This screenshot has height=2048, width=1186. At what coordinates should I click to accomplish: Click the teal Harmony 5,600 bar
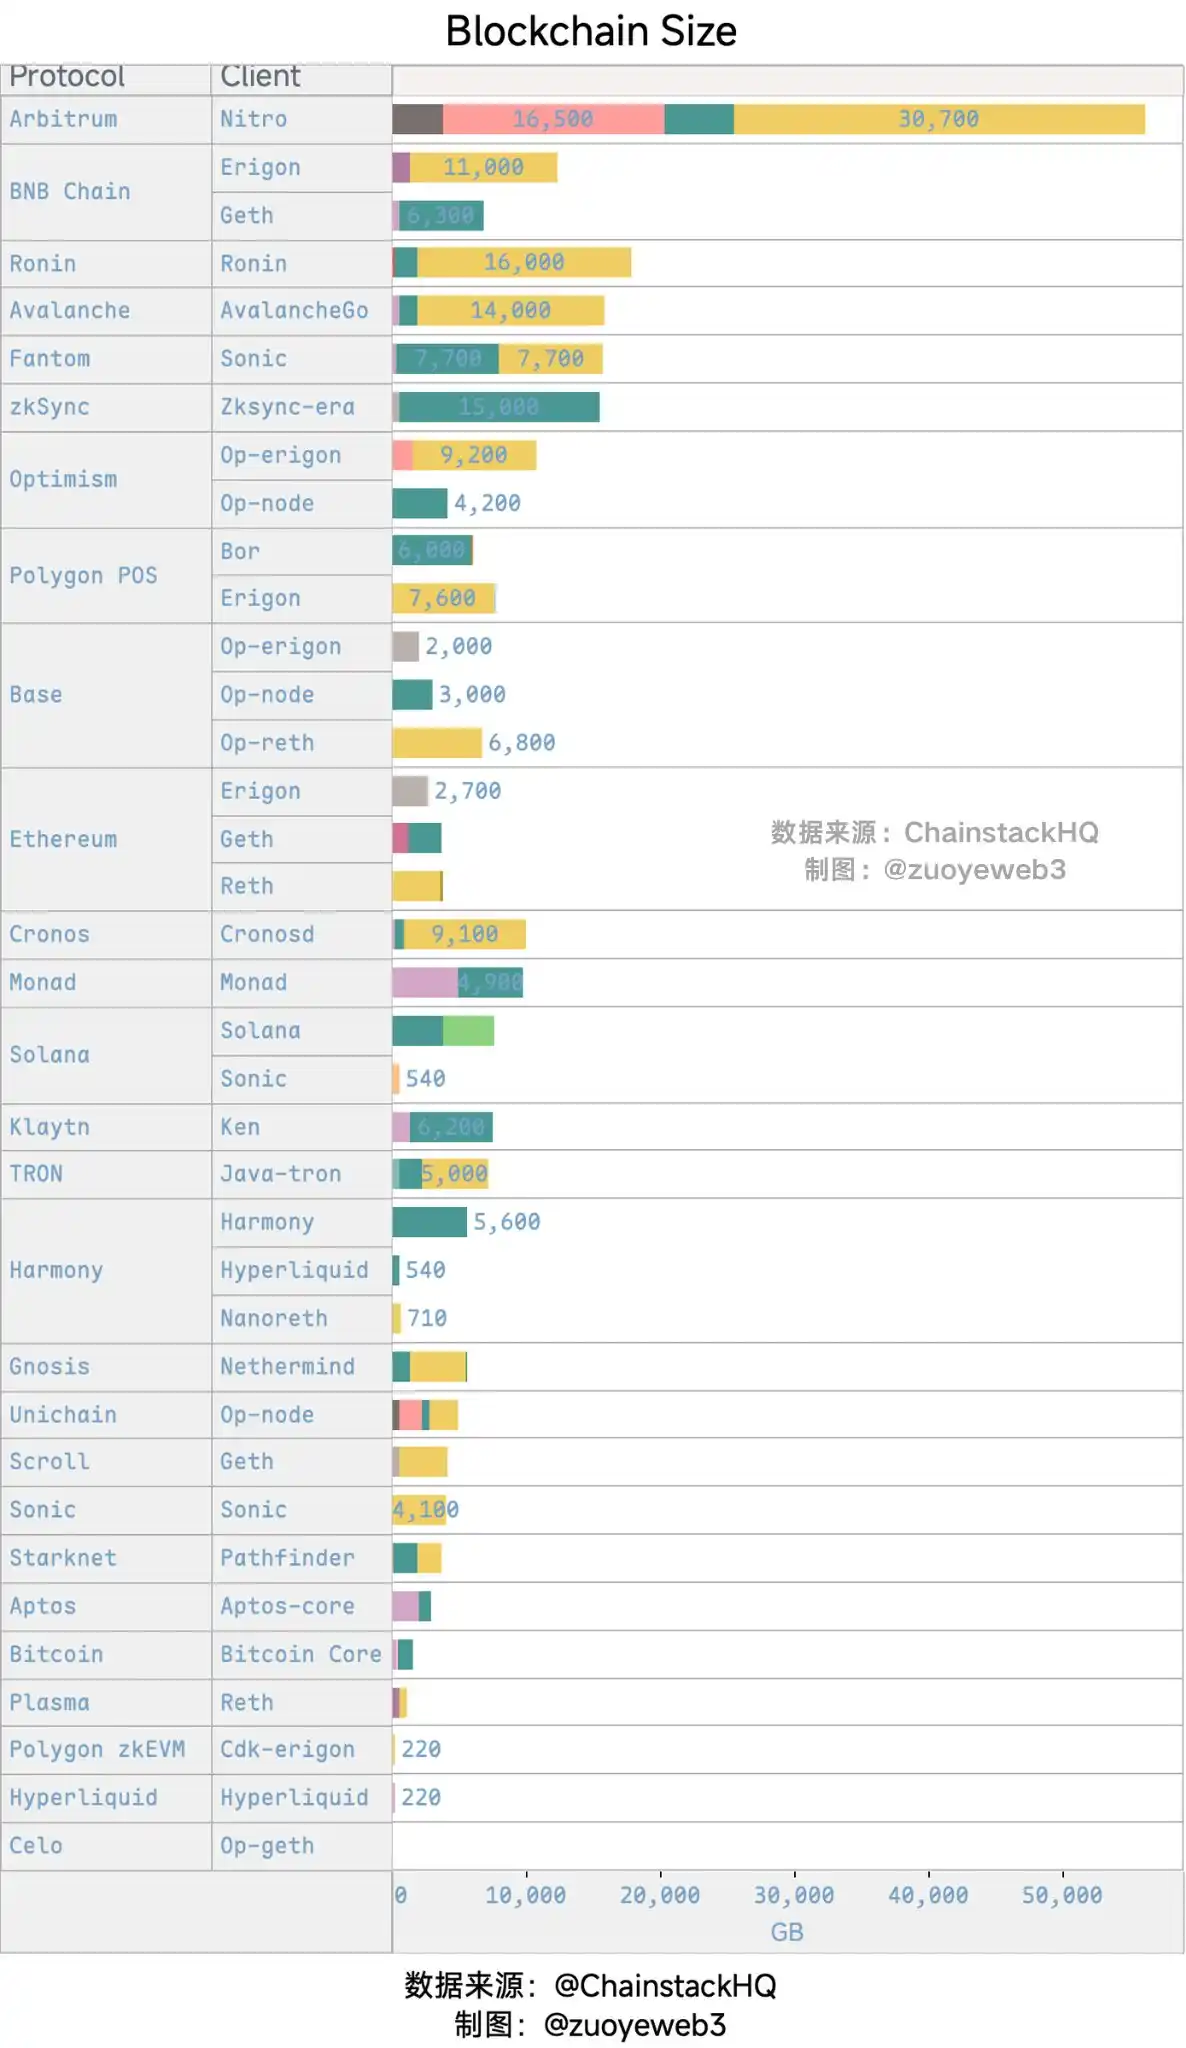tap(429, 1222)
